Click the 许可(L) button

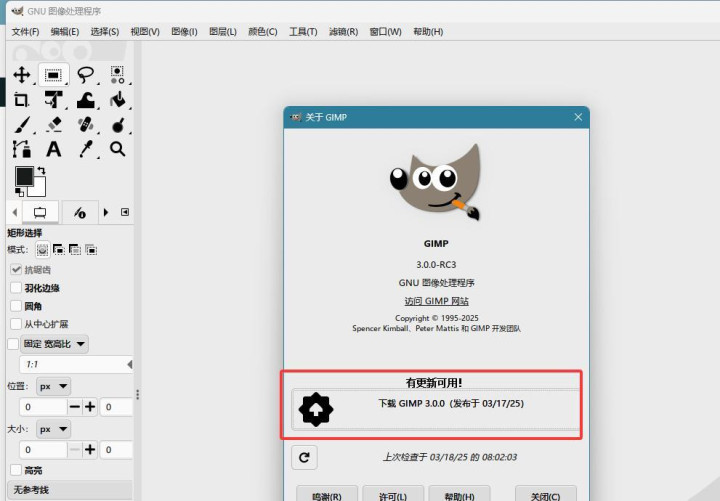(393, 495)
